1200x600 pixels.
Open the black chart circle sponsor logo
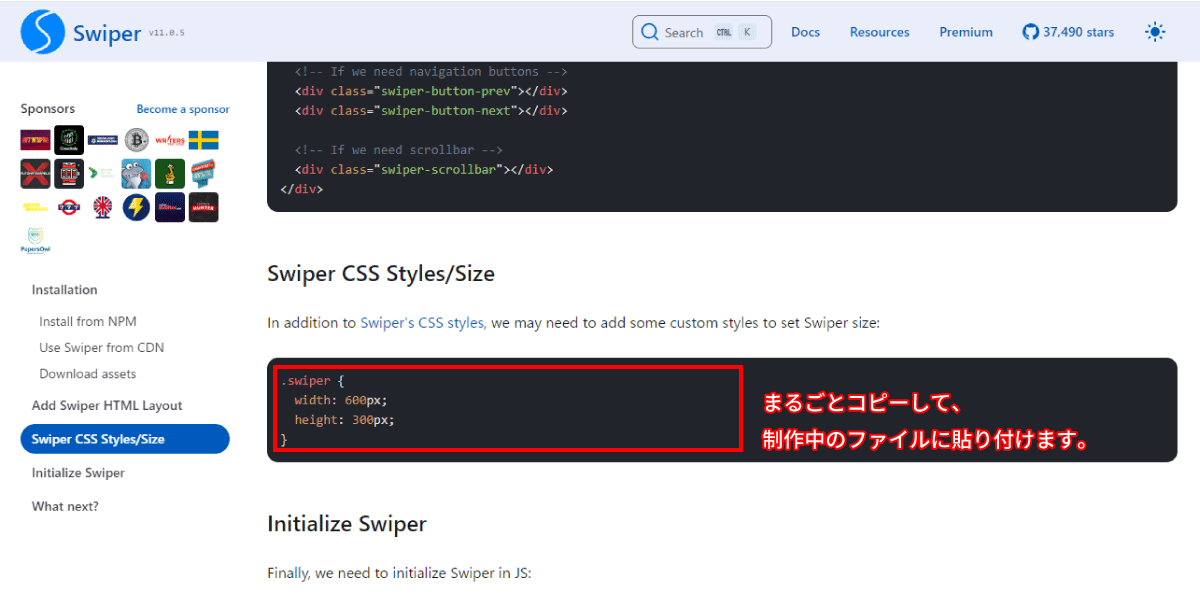(x=69, y=140)
